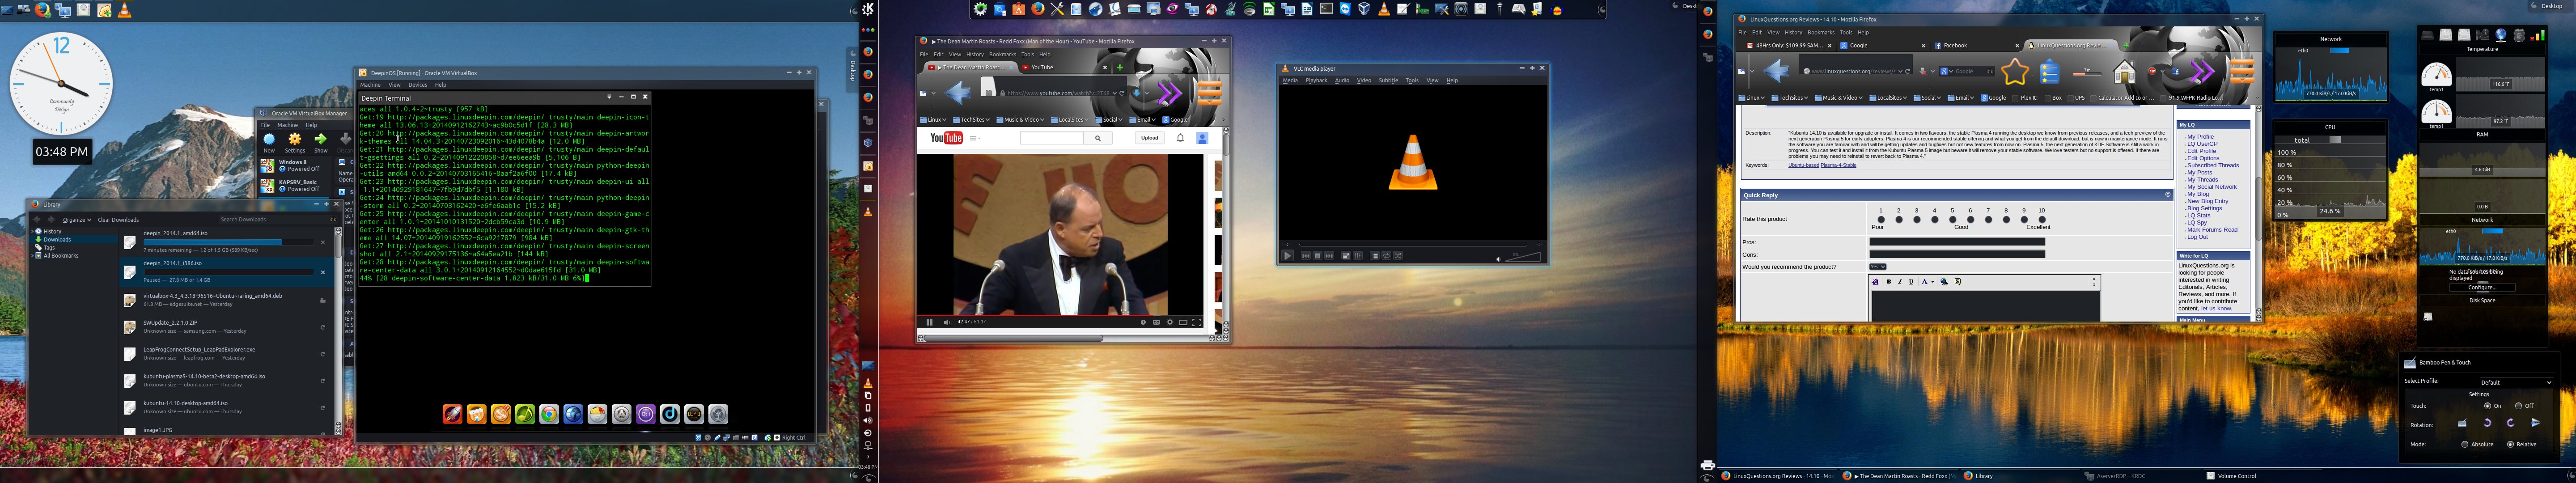Viewport: 2576px width, 483px height.
Task: Click YouTube player fullscreen icon
Action: (1197, 322)
